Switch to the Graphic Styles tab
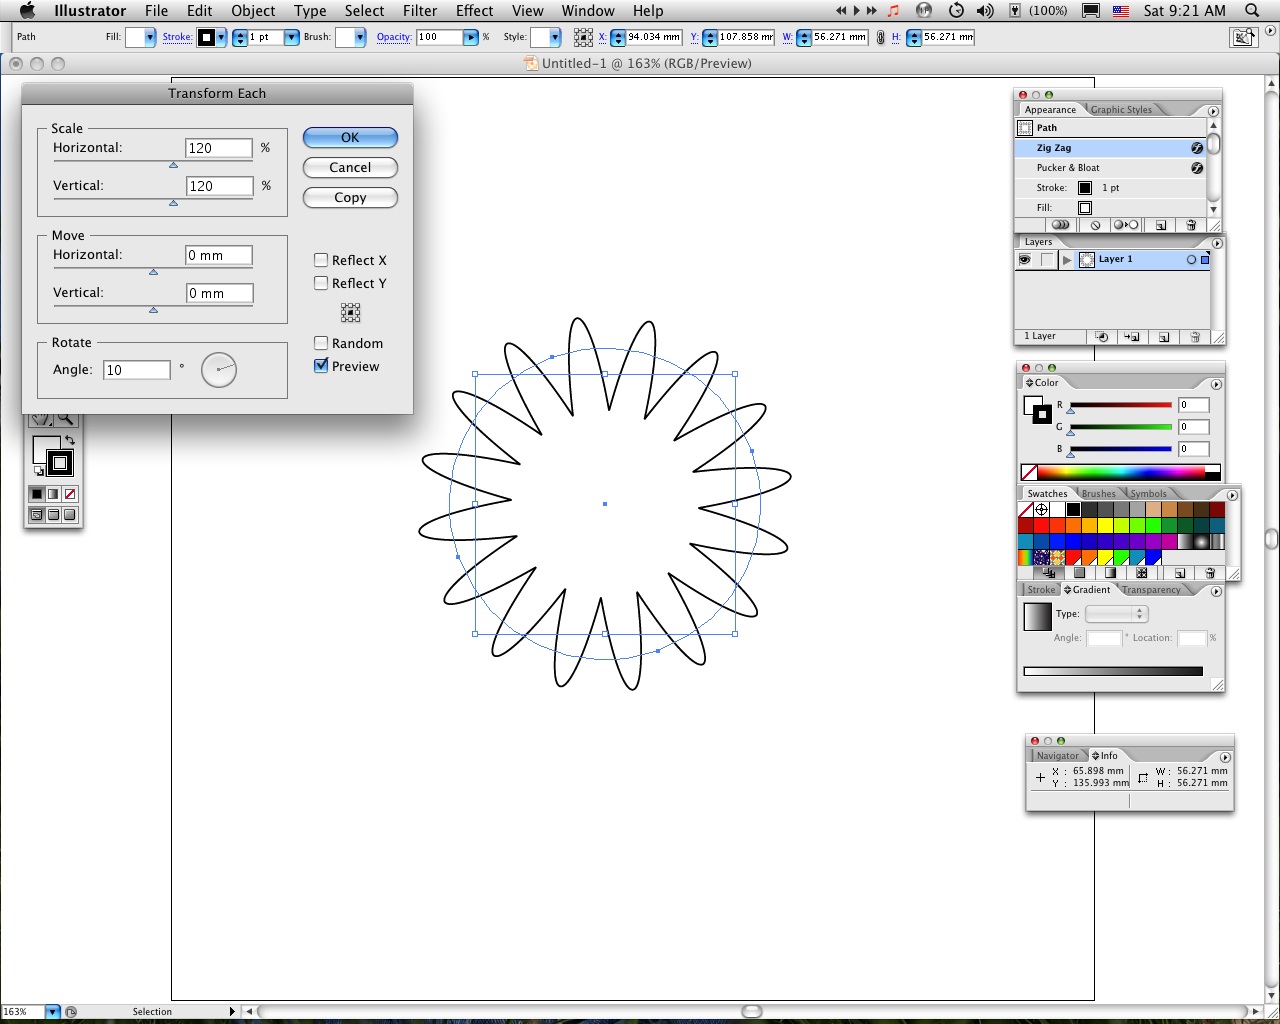 click(x=1121, y=110)
